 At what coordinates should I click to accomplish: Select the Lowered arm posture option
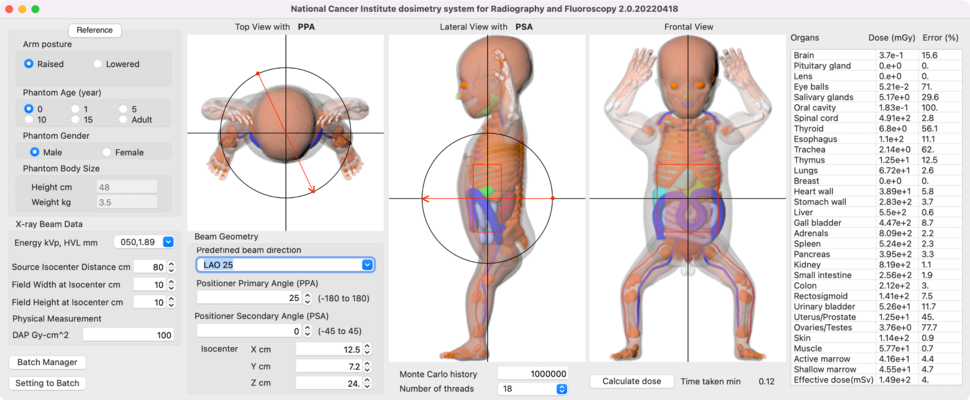tap(98, 64)
